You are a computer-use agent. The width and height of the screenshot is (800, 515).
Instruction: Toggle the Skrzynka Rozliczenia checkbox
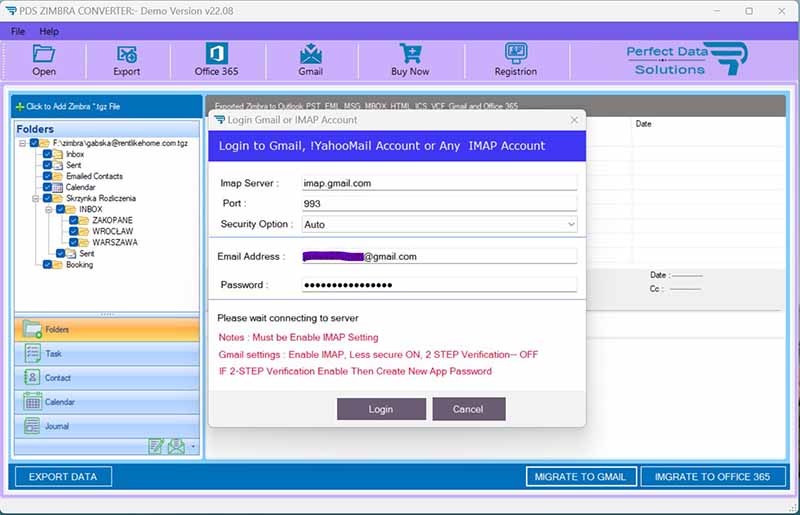[47, 198]
